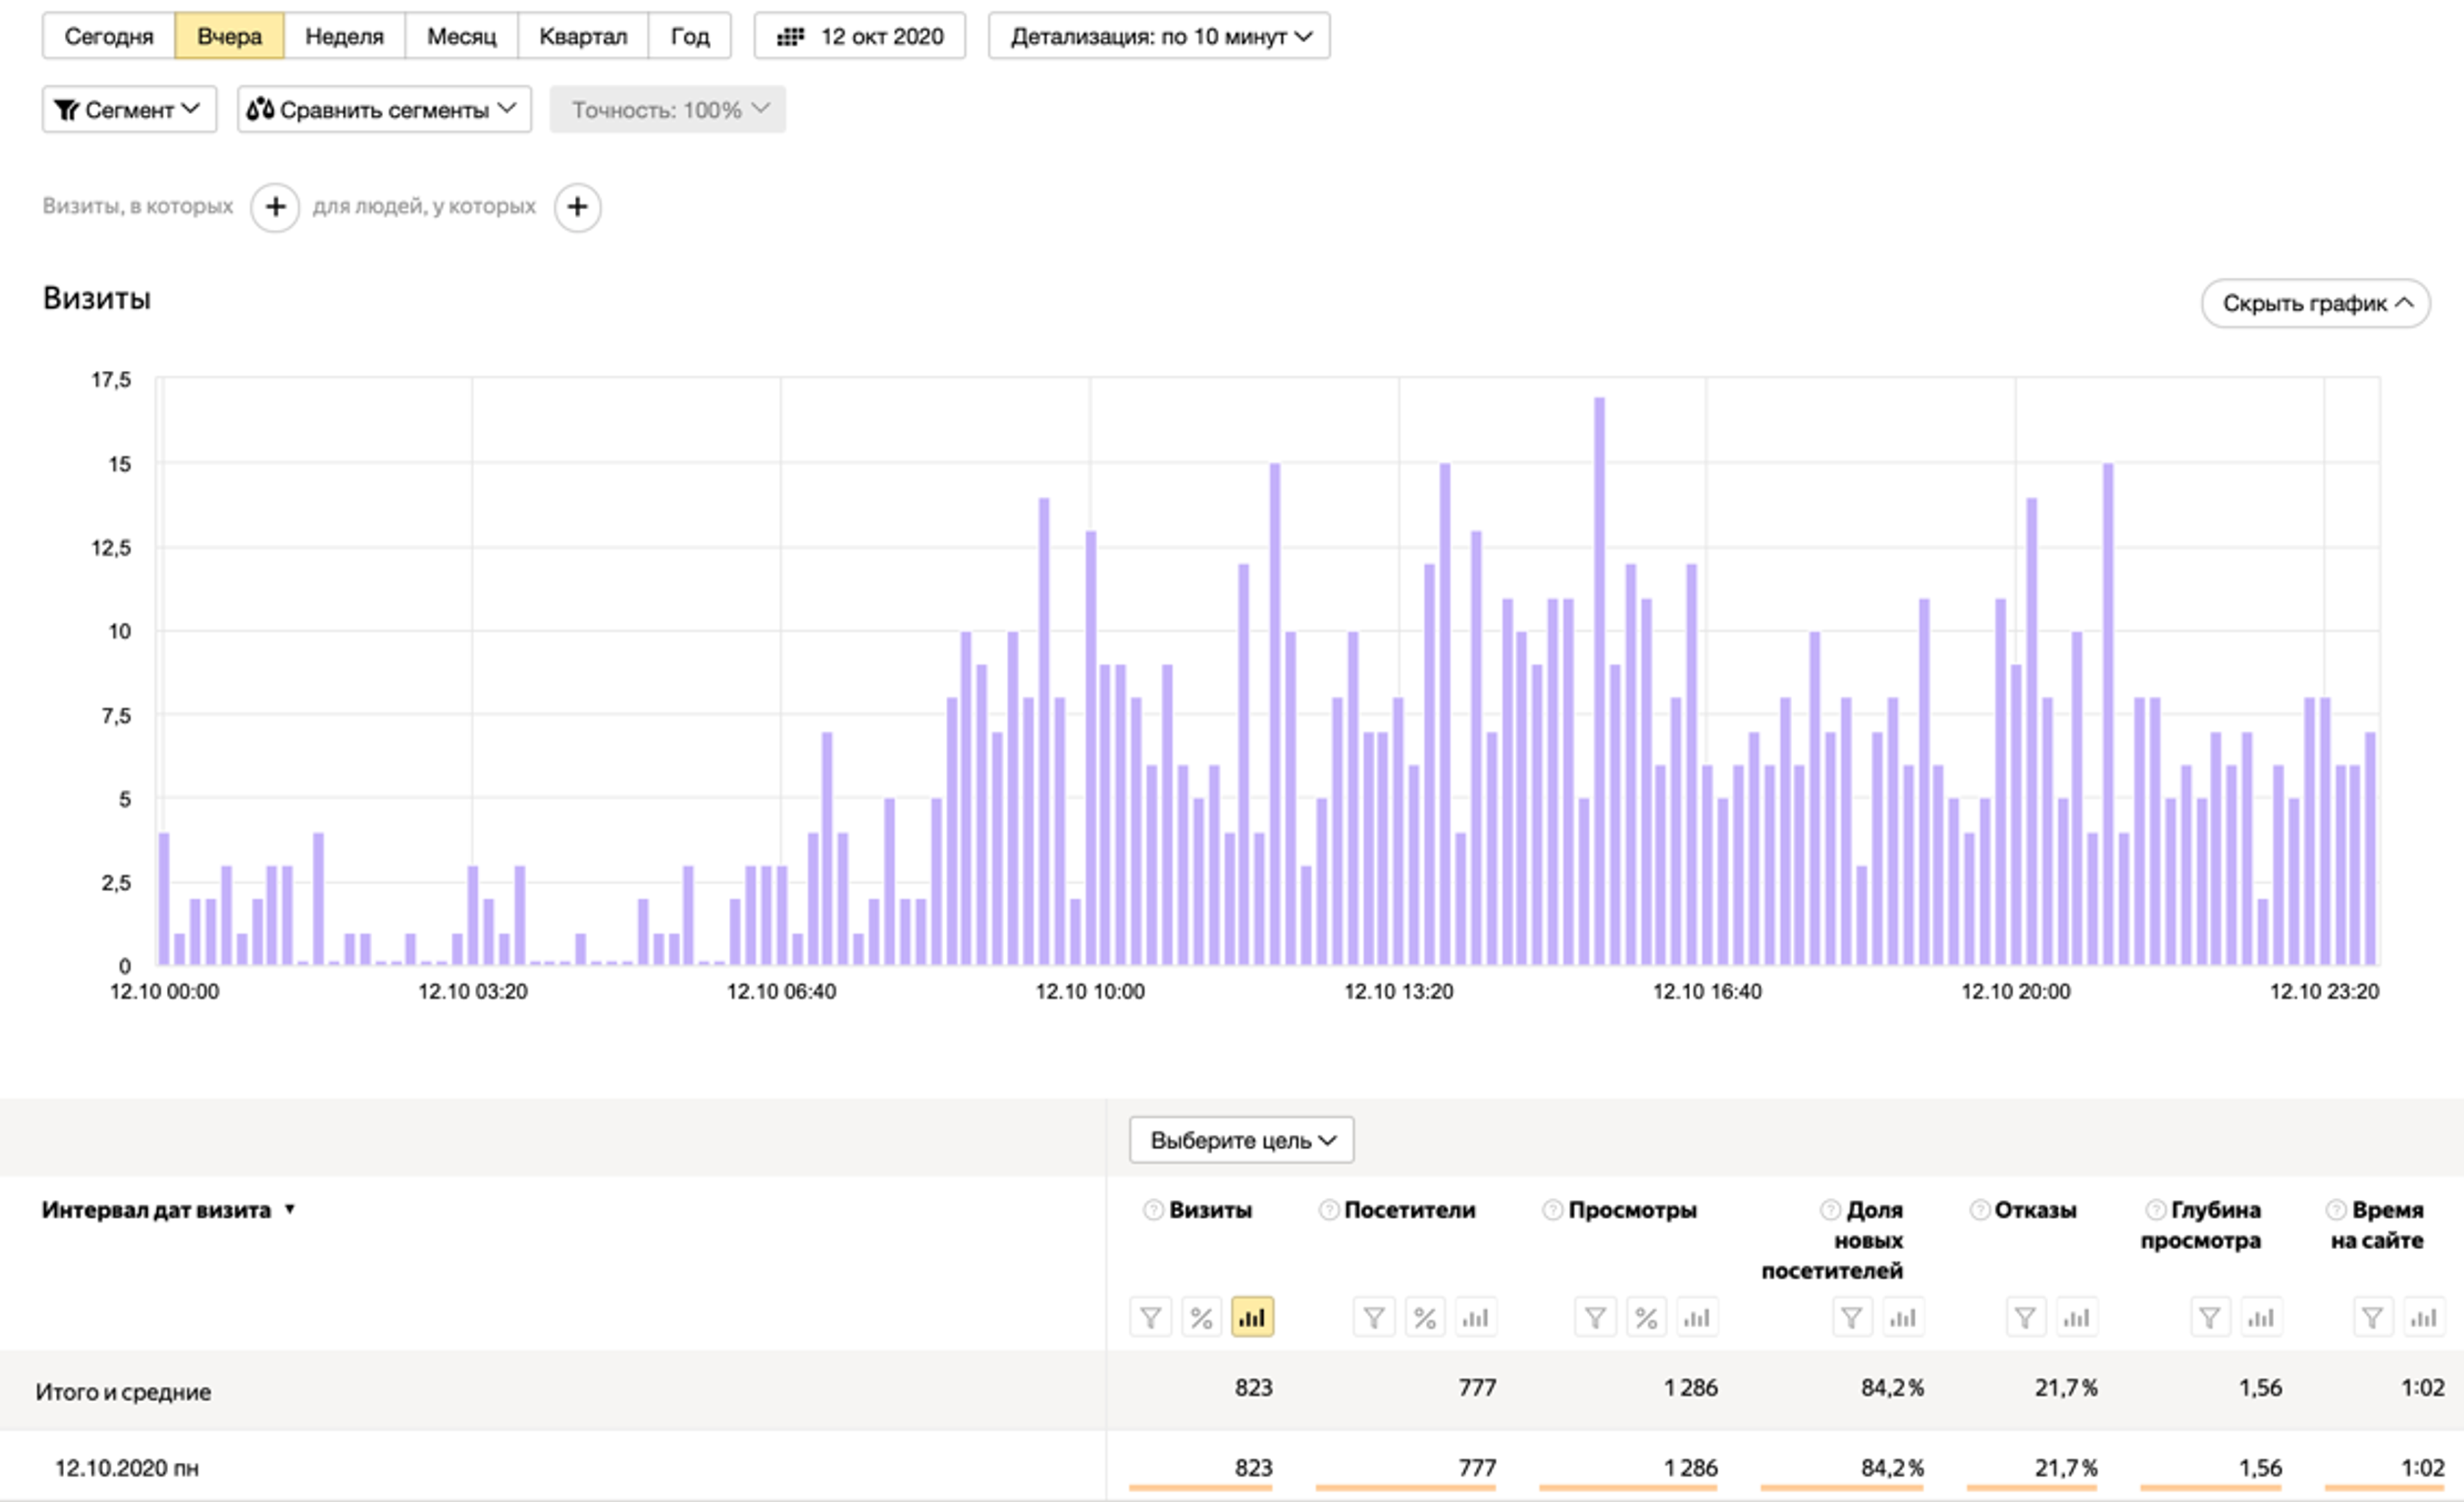2464x1502 pixels.
Task: Click the filter icon under Отказы column
Action: [2025, 1318]
